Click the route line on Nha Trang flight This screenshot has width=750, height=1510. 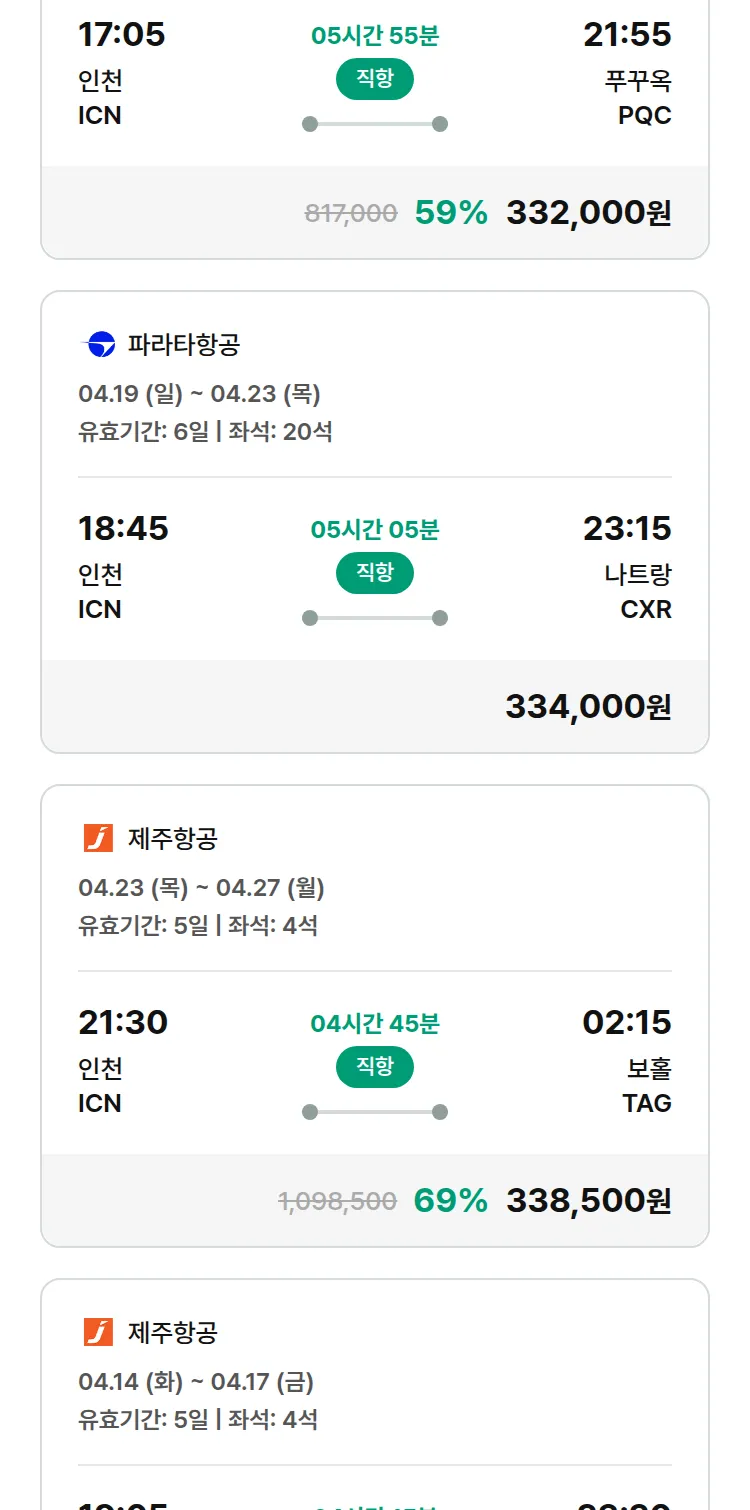[x=375, y=618]
